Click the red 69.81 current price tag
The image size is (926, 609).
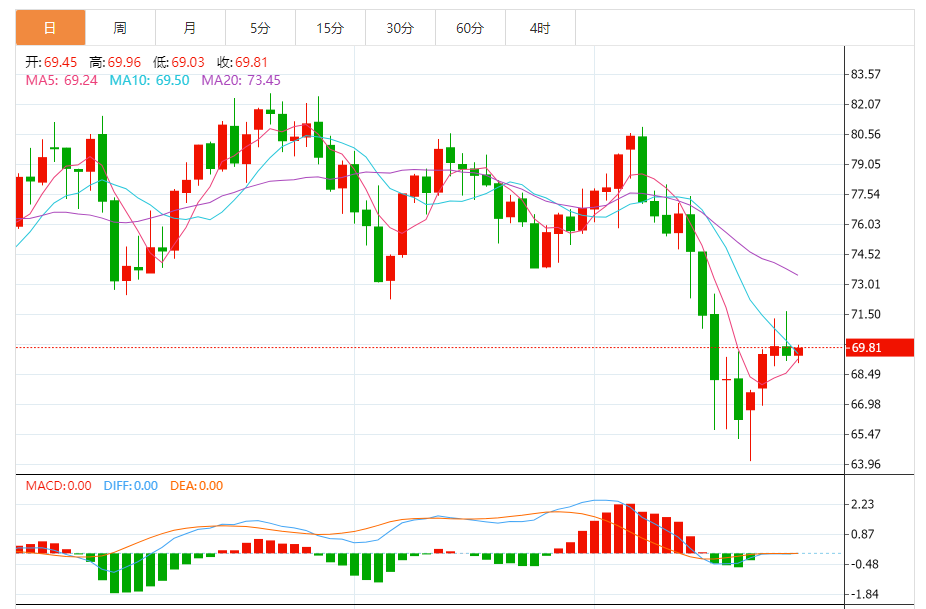click(880, 347)
